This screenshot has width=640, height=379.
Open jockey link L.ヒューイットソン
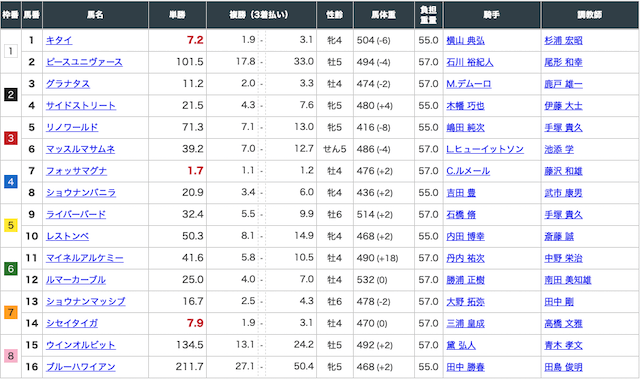click(485, 149)
